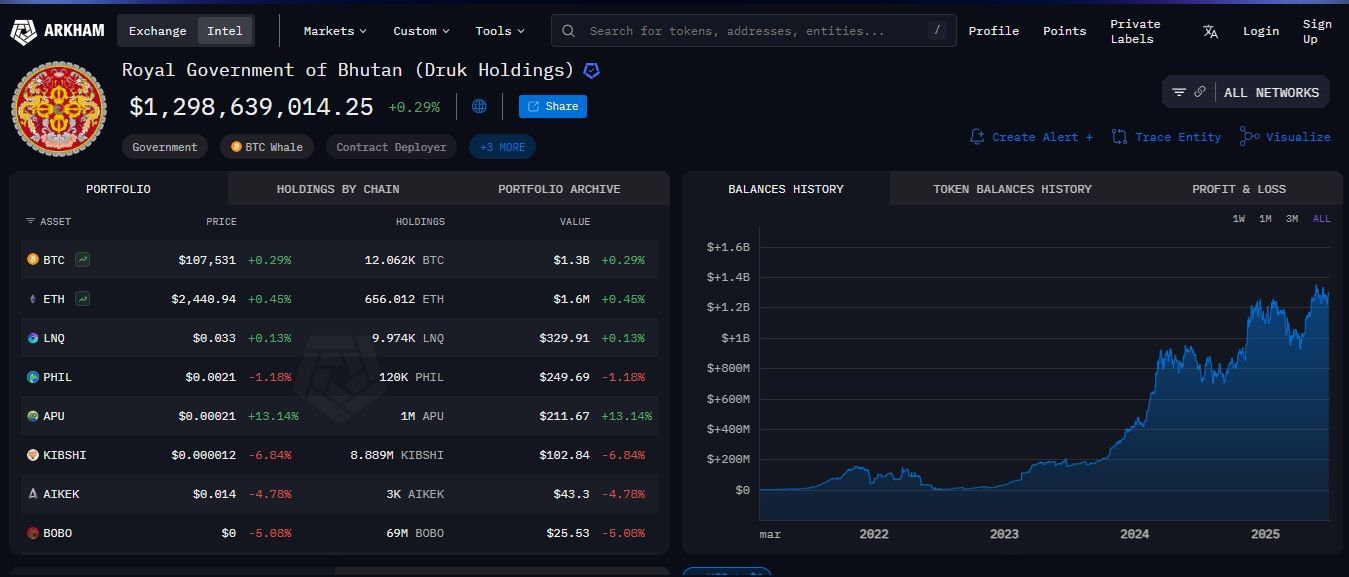Click the total balance $1,298,639,014.25

pos(251,107)
